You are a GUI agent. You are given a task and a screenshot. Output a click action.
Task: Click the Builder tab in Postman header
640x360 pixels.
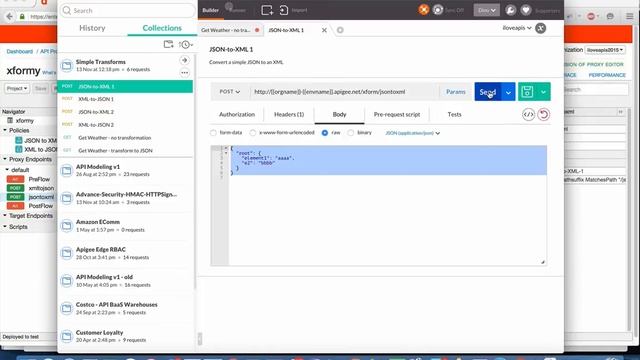pos(211,10)
